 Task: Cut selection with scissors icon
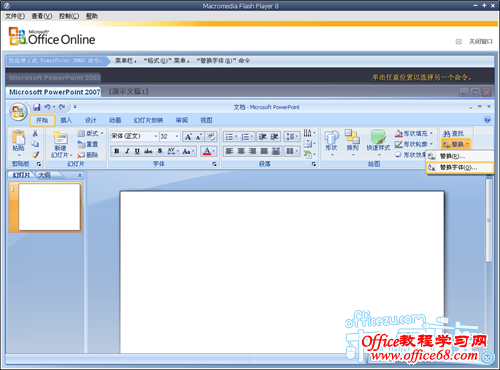[35, 133]
